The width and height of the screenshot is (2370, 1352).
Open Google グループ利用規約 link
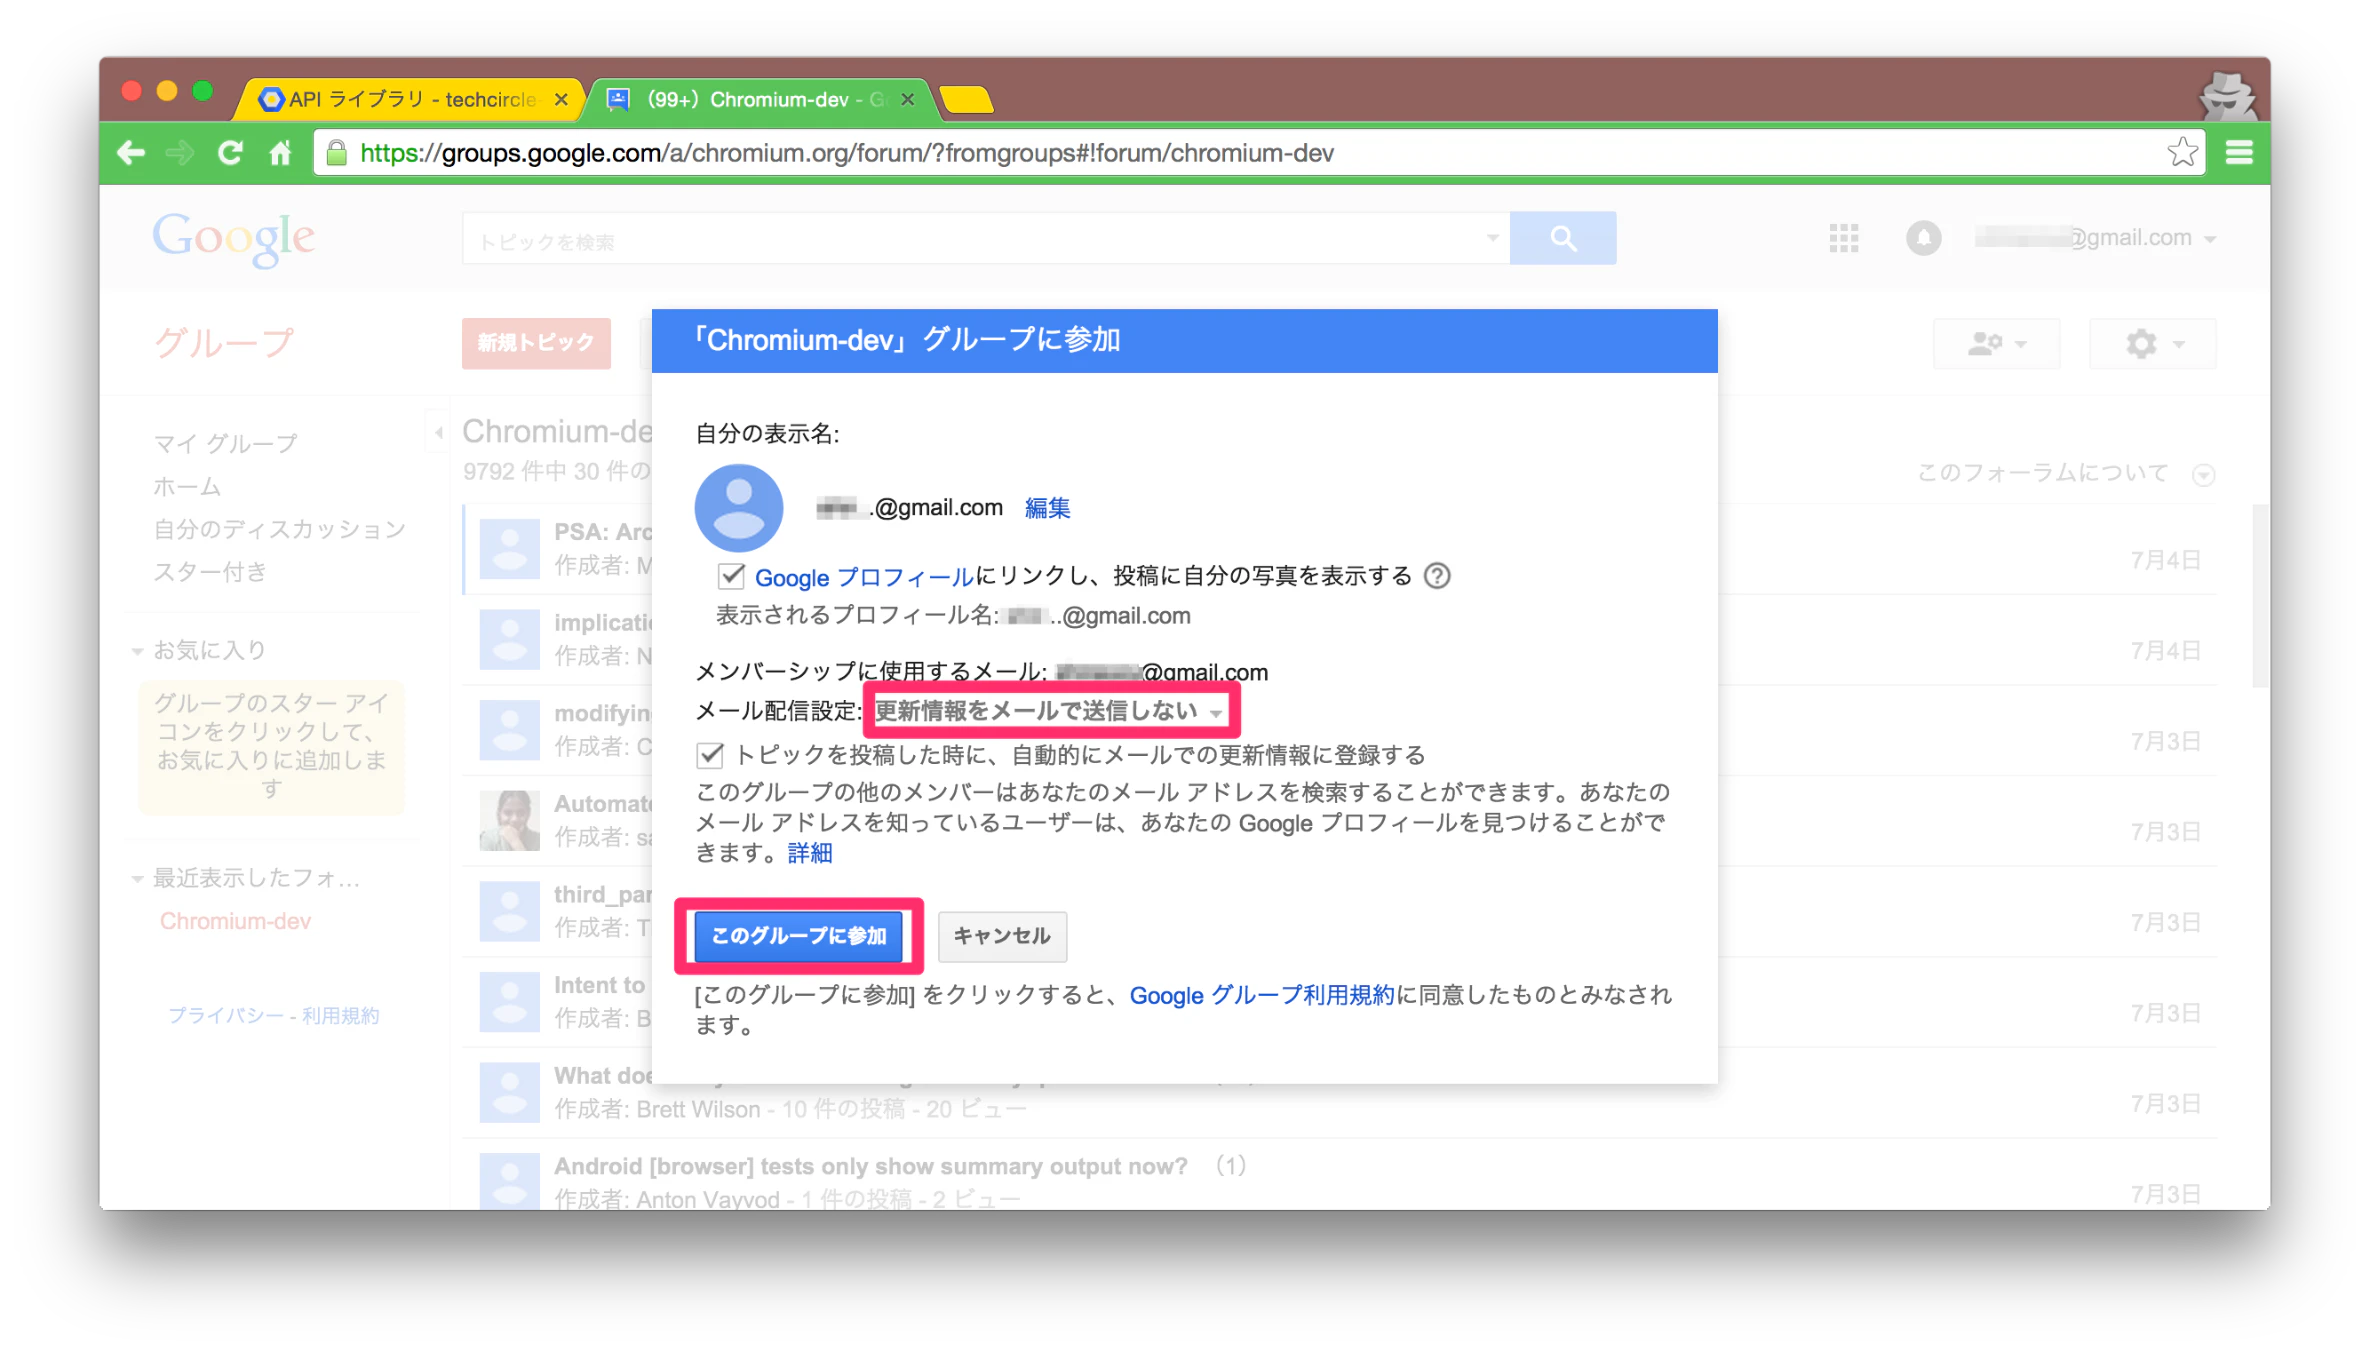[x=1261, y=995]
